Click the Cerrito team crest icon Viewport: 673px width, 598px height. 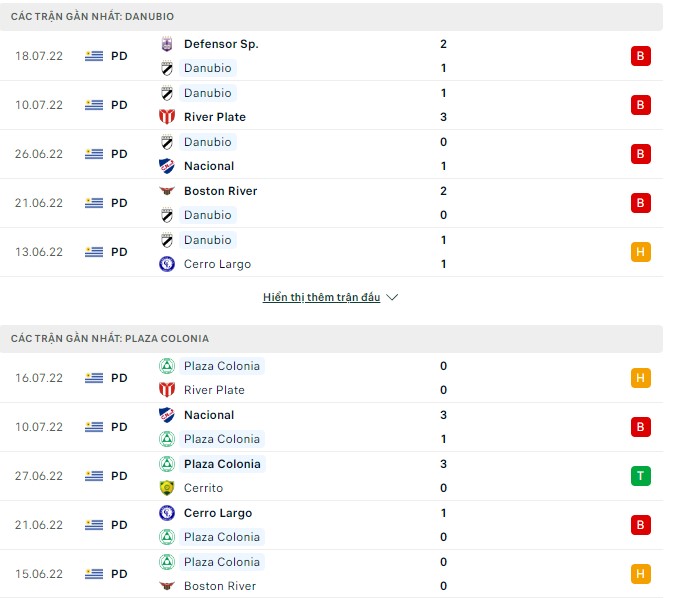[x=167, y=488]
